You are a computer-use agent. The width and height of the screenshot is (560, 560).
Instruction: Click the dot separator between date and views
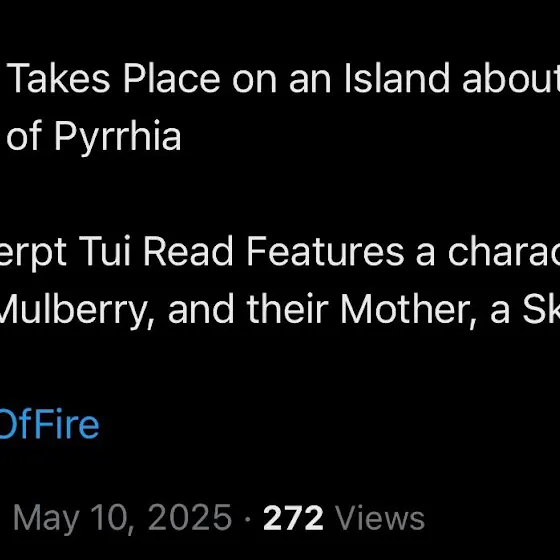click(248, 519)
